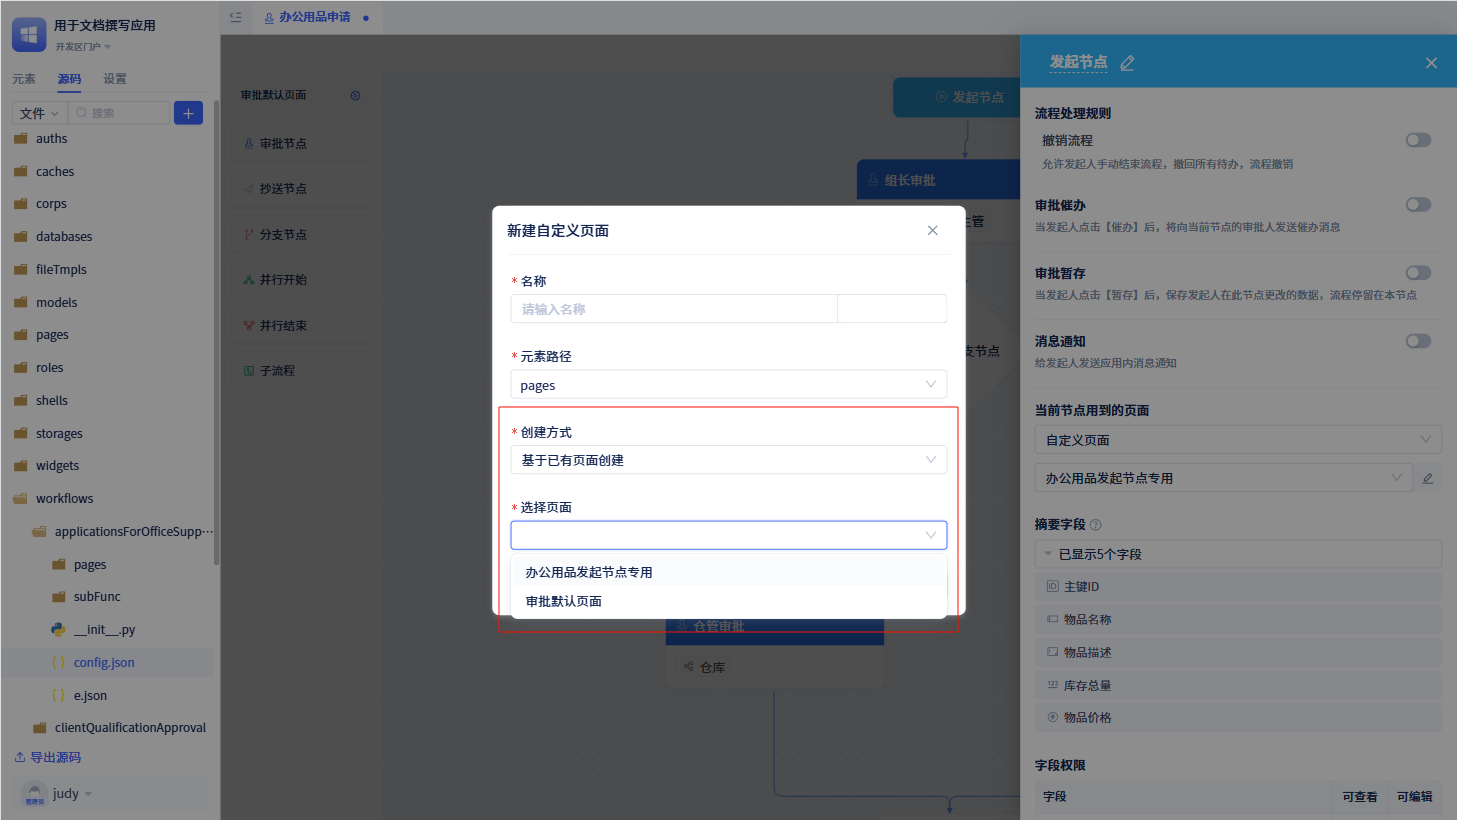1457x820 pixels.
Task: Select the 并行结束 node type
Action: click(x=301, y=326)
